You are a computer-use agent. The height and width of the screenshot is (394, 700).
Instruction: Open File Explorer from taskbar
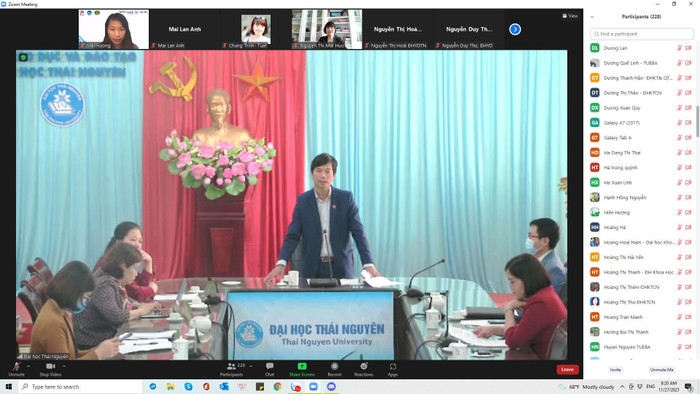tap(171, 387)
